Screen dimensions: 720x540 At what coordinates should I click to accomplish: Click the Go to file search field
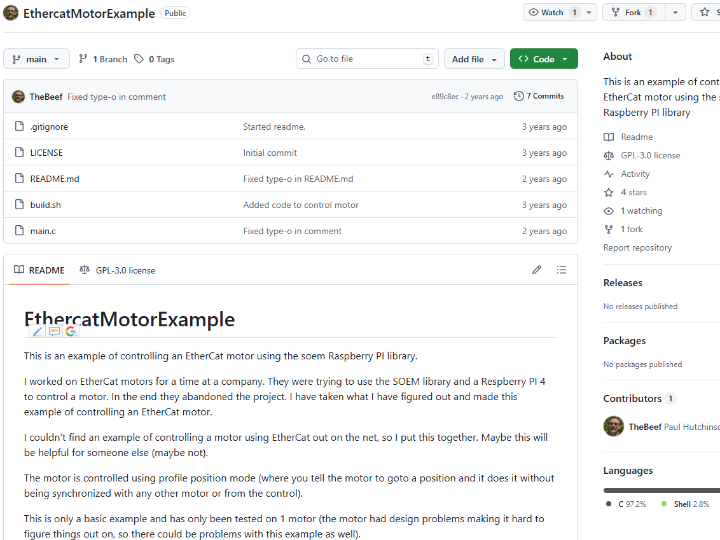pyautogui.click(x=368, y=59)
